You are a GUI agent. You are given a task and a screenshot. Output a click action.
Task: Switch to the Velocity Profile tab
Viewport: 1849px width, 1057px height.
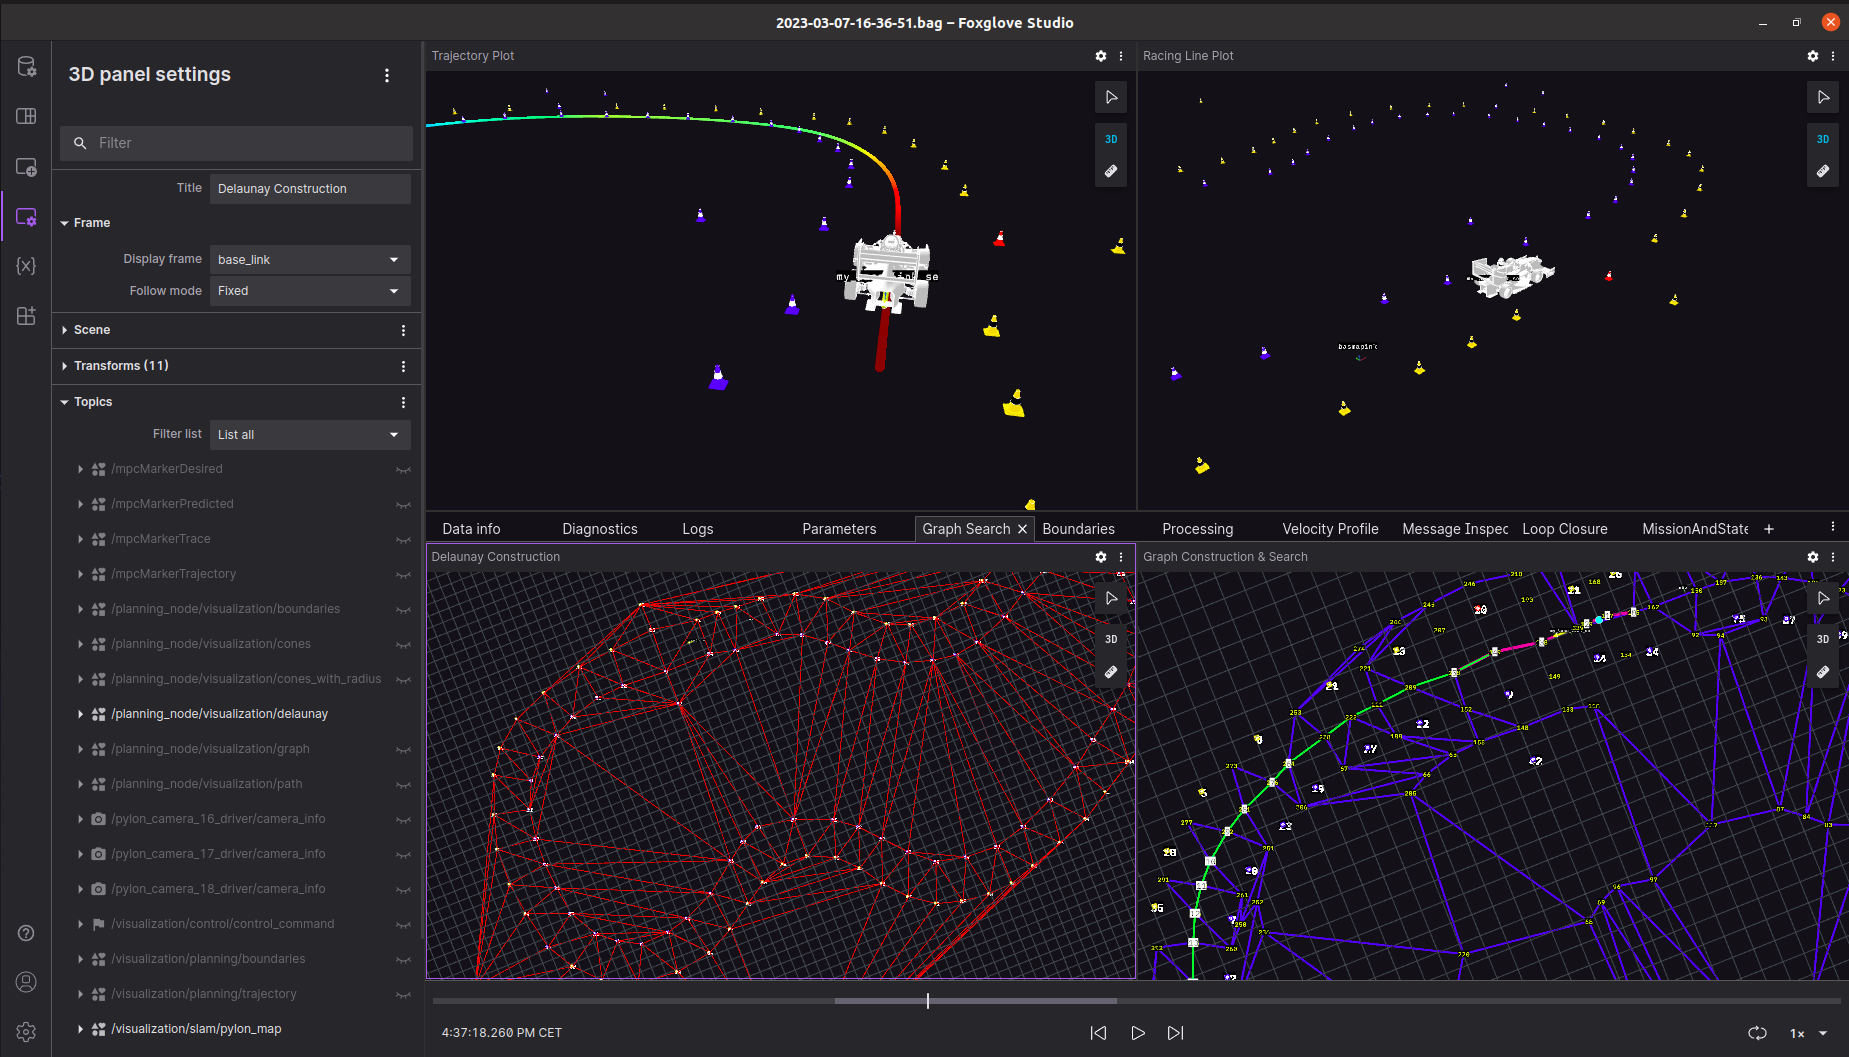click(1330, 529)
